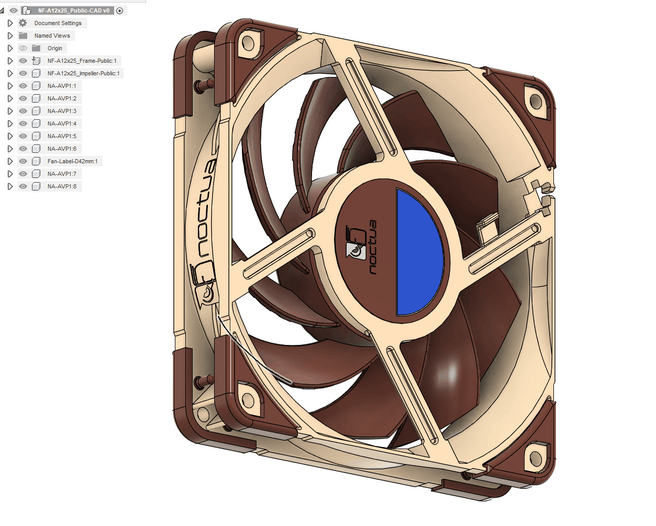Image resolution: width=656 pixels, height=526 pixels.
Task: Select the 'NA-AVP1:4' label
Action: 62,123
